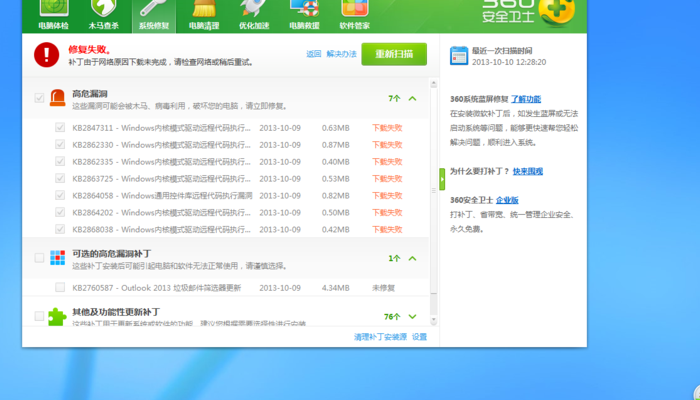This screenshot has width=700, height=400.
Task: Select the 系统修复 tab
Action: 154,16
